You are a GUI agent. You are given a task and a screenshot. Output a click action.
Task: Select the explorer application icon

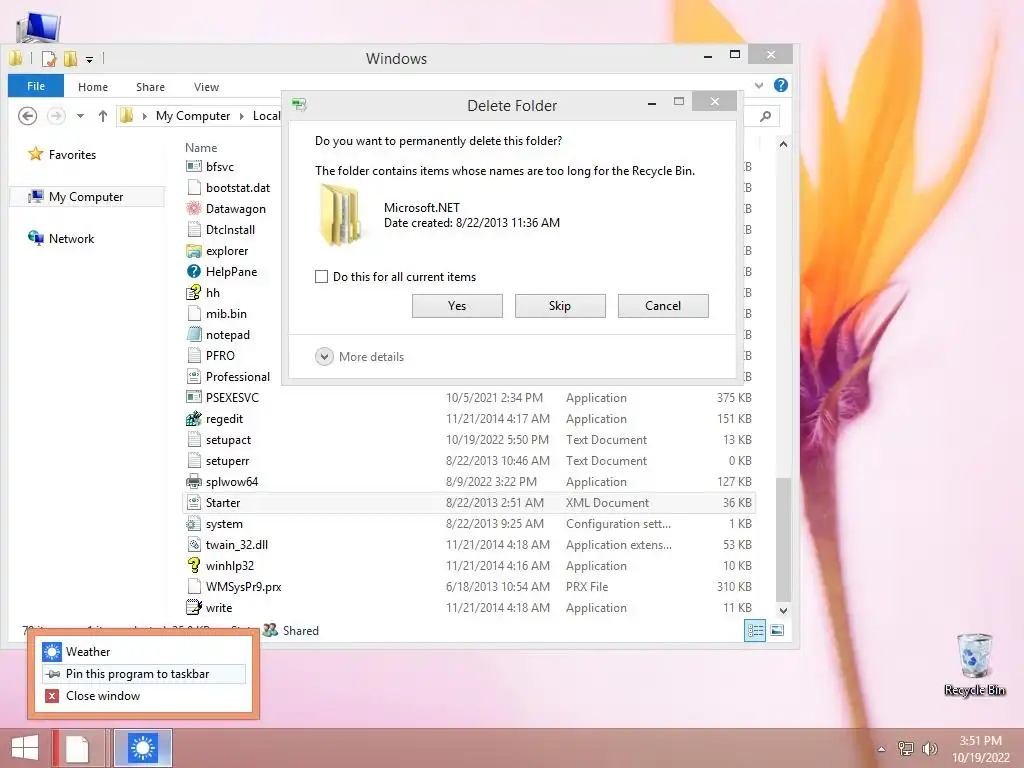(x=194, y=251)
